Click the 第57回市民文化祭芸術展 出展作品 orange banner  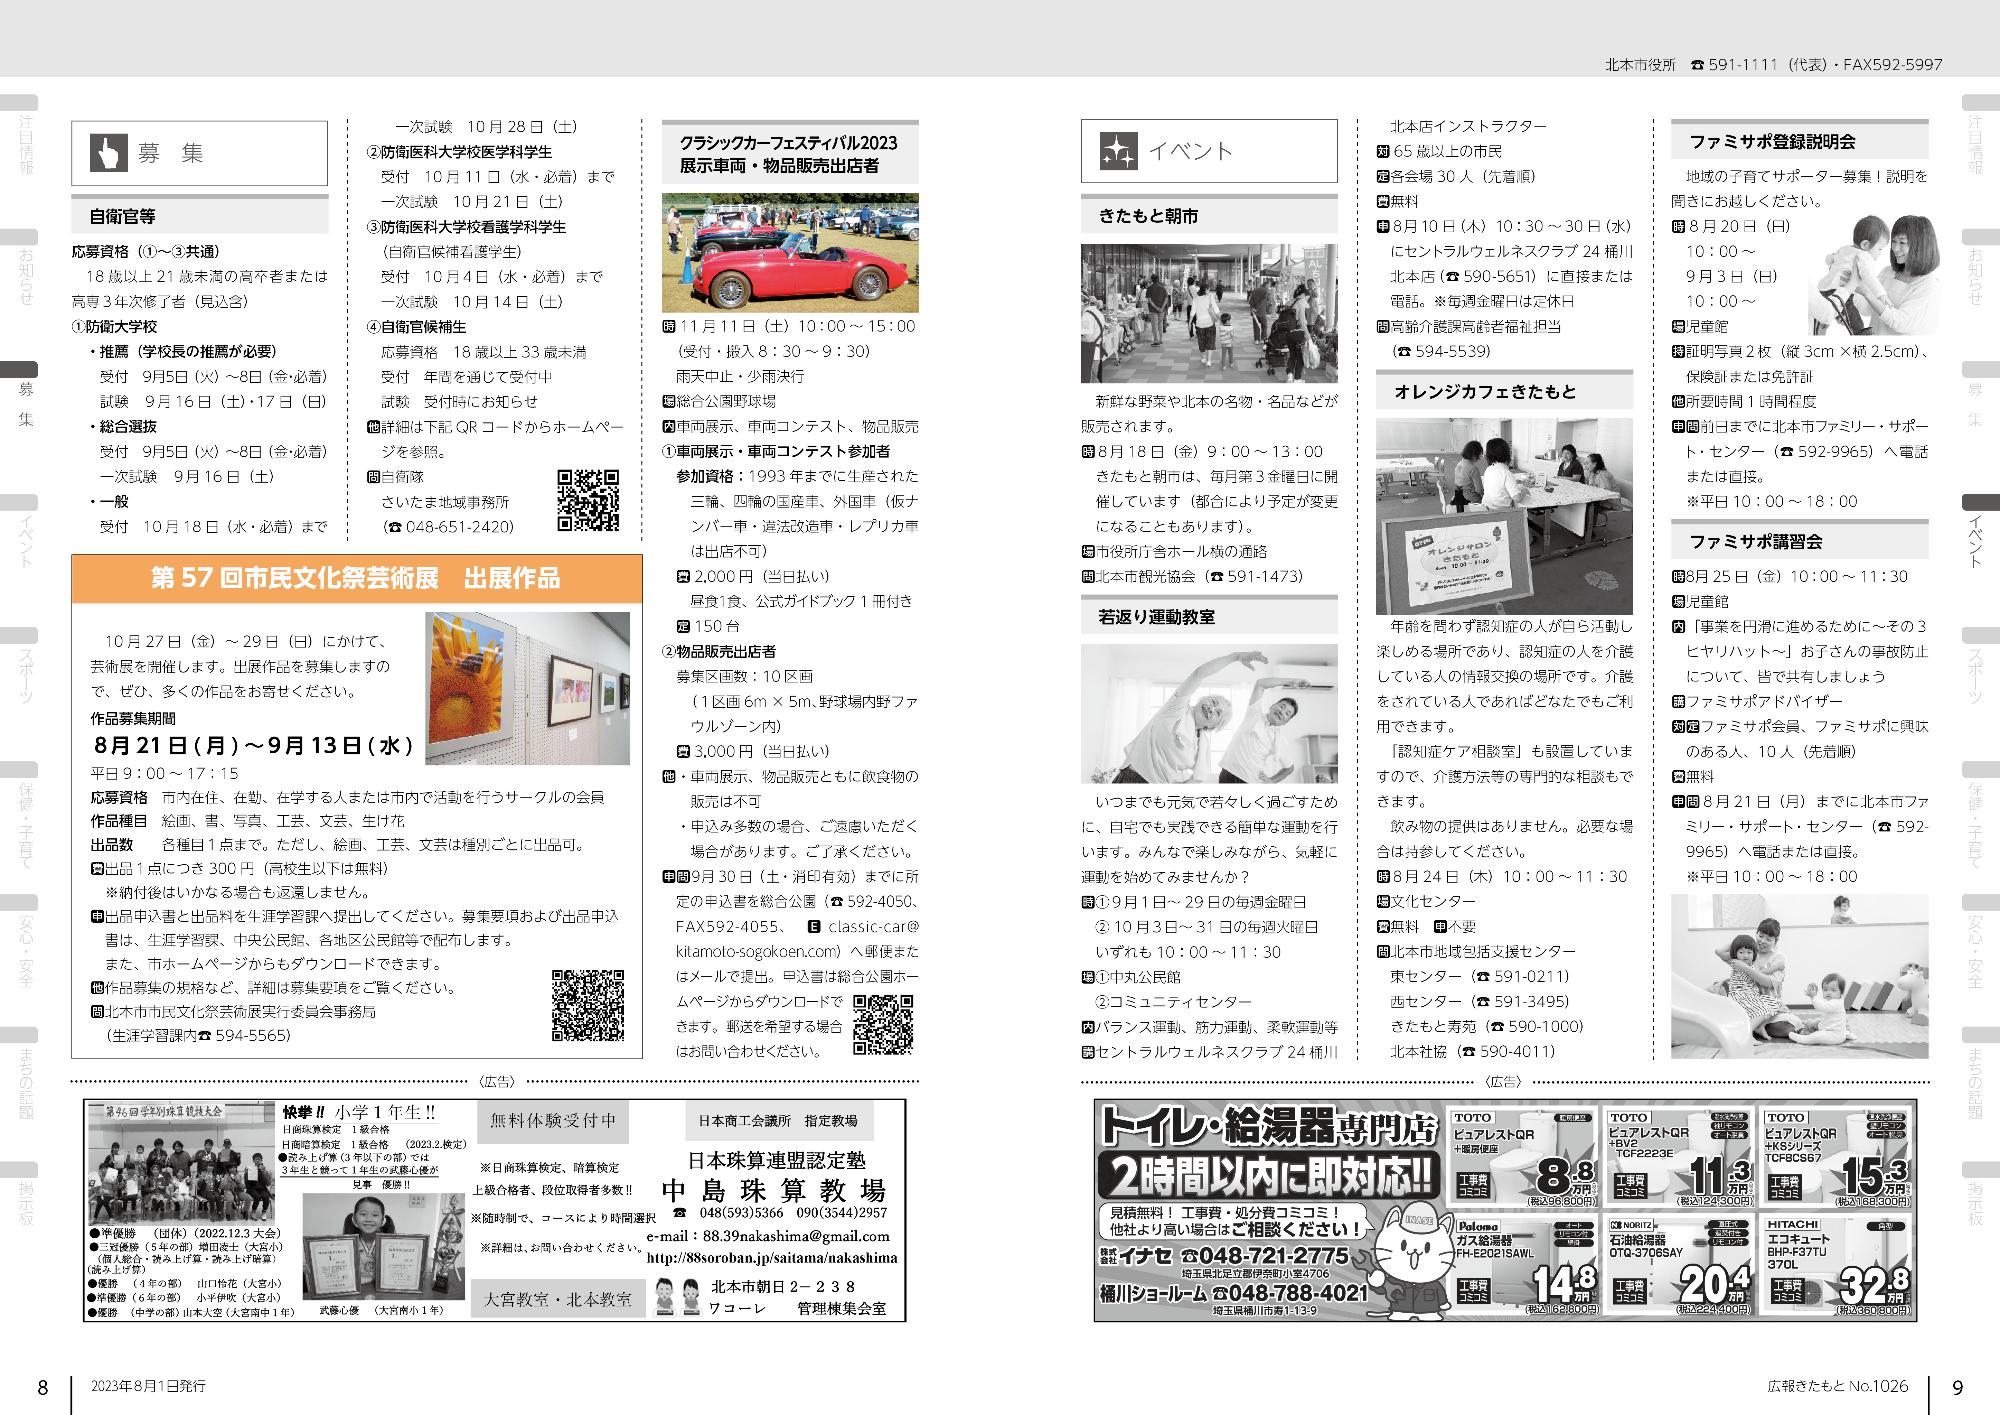coord(357,578)
